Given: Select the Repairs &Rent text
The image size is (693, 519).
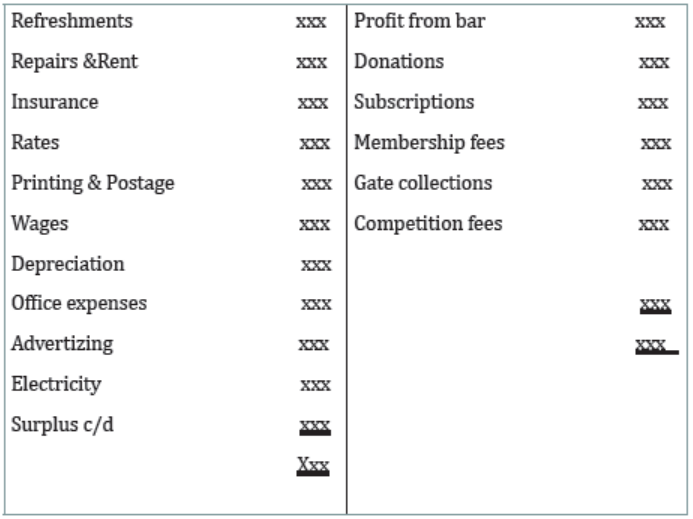Looking at the screenshot, I should coord(74,61).
